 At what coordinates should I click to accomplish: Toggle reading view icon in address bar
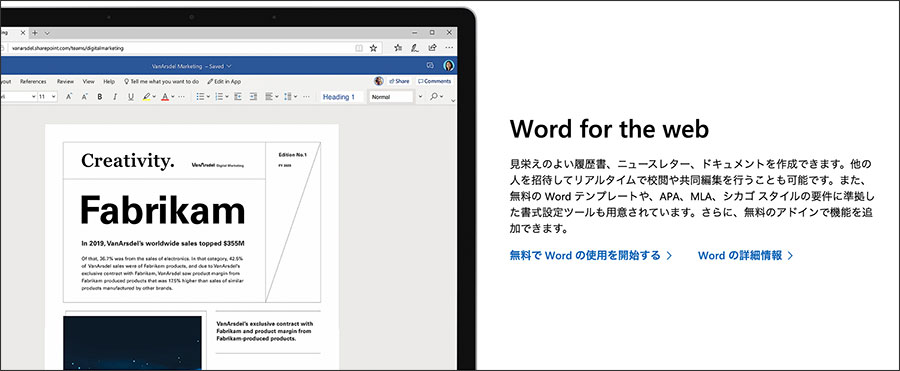(x=359, y=48)
